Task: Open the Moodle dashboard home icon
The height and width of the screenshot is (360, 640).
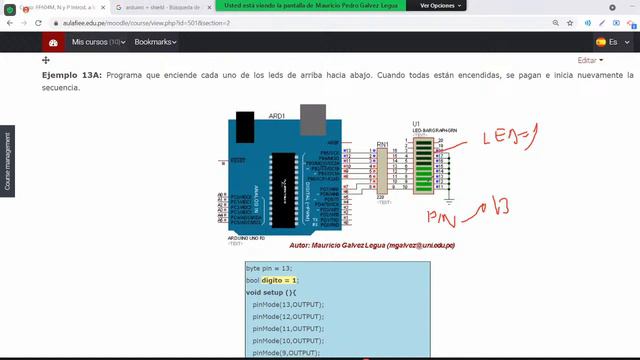Action: 53,42
